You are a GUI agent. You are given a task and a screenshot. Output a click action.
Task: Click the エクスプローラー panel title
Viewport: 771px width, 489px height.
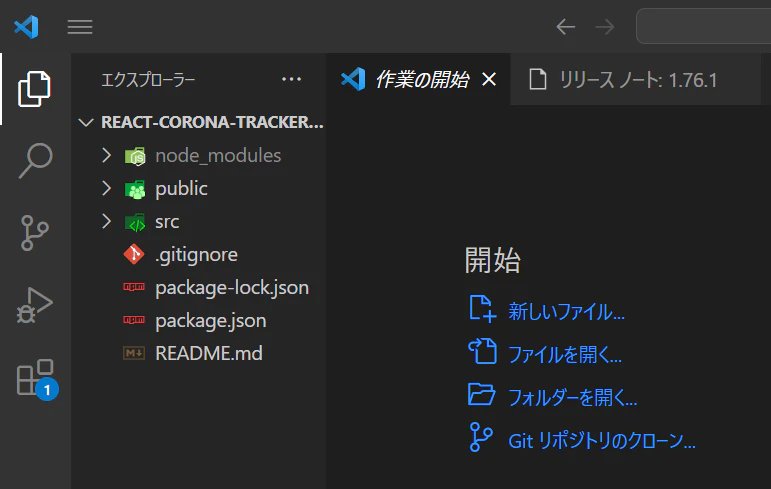click(x=148, y=80)
